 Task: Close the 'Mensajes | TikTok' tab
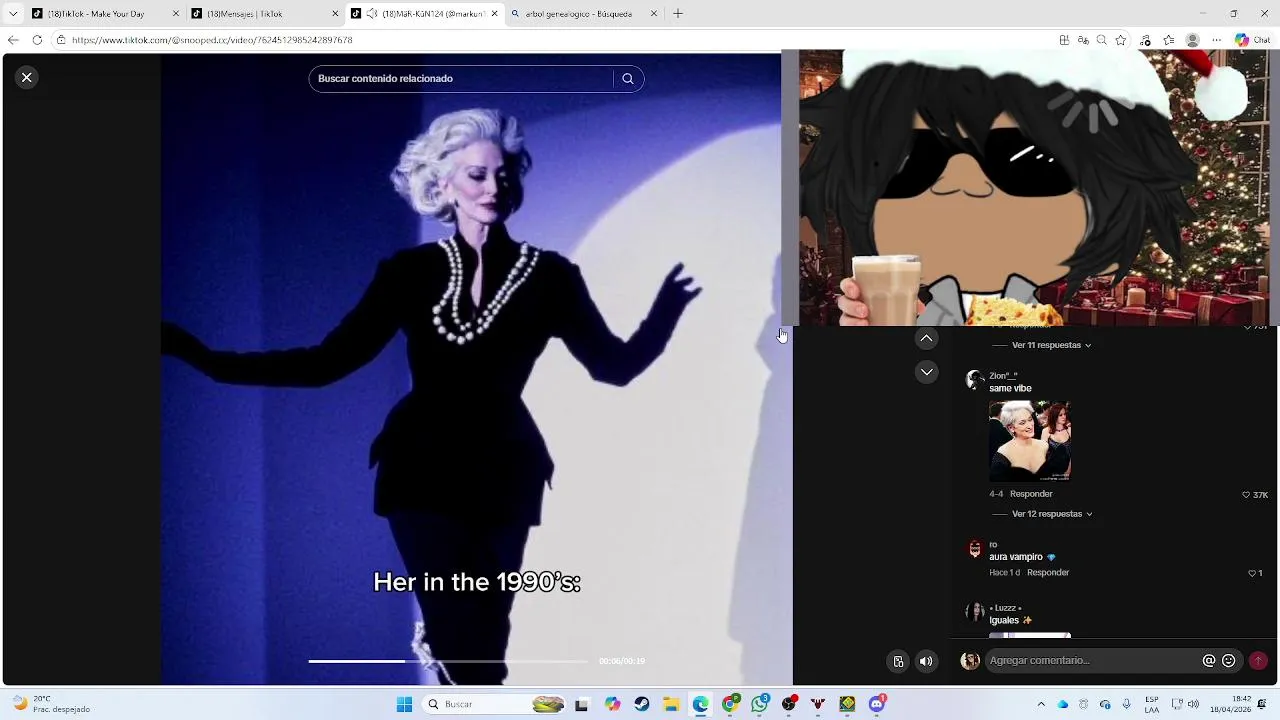click(335, 14)
